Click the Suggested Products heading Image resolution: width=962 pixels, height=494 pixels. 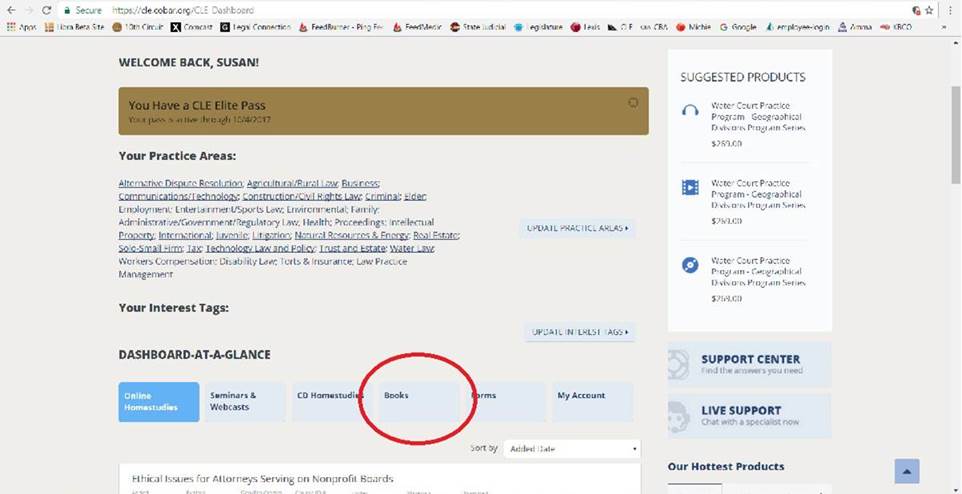coord(743,77)
